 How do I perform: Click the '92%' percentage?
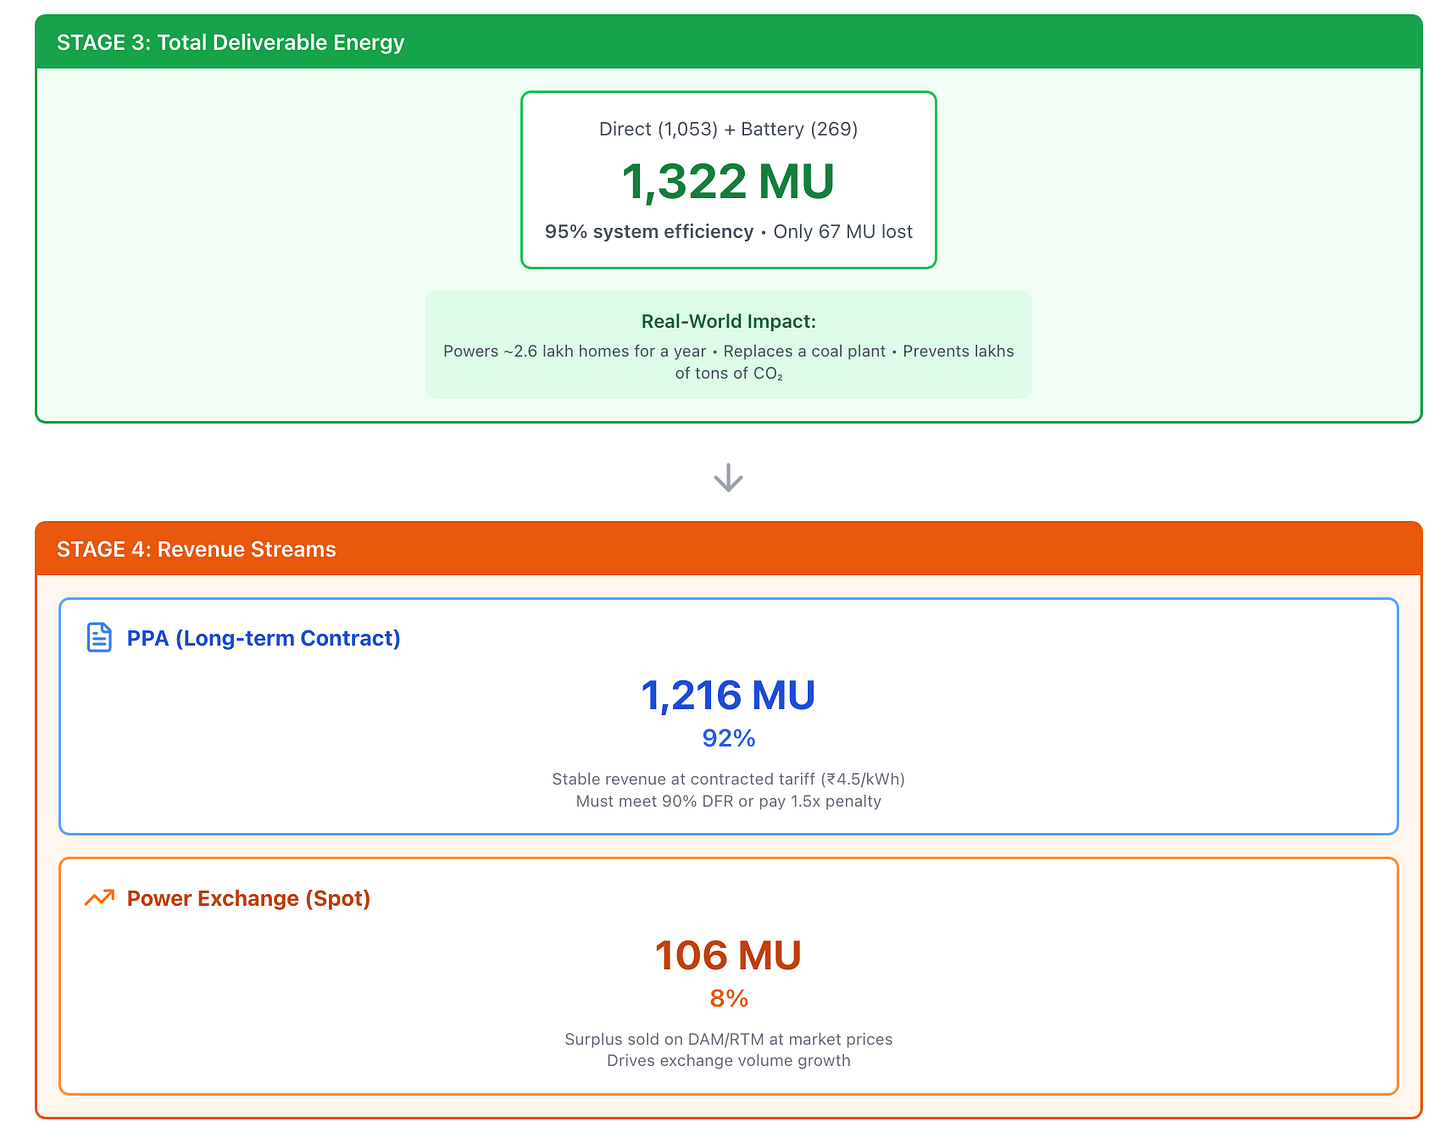(x=728, y=738)
